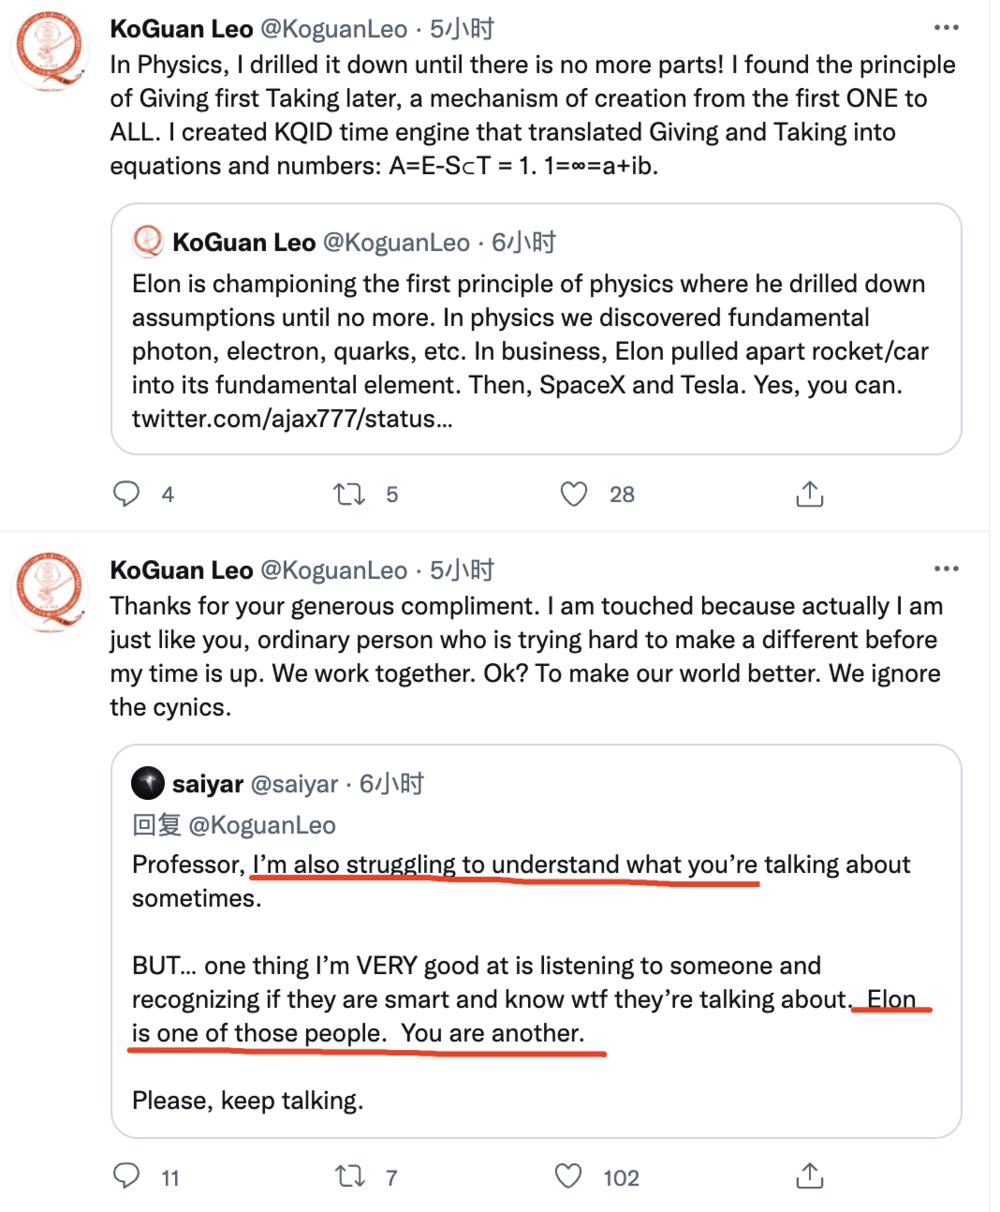
Task: Open the @KoguanLeo mention in saiyar's reply
Action: [x=262, y=825]
